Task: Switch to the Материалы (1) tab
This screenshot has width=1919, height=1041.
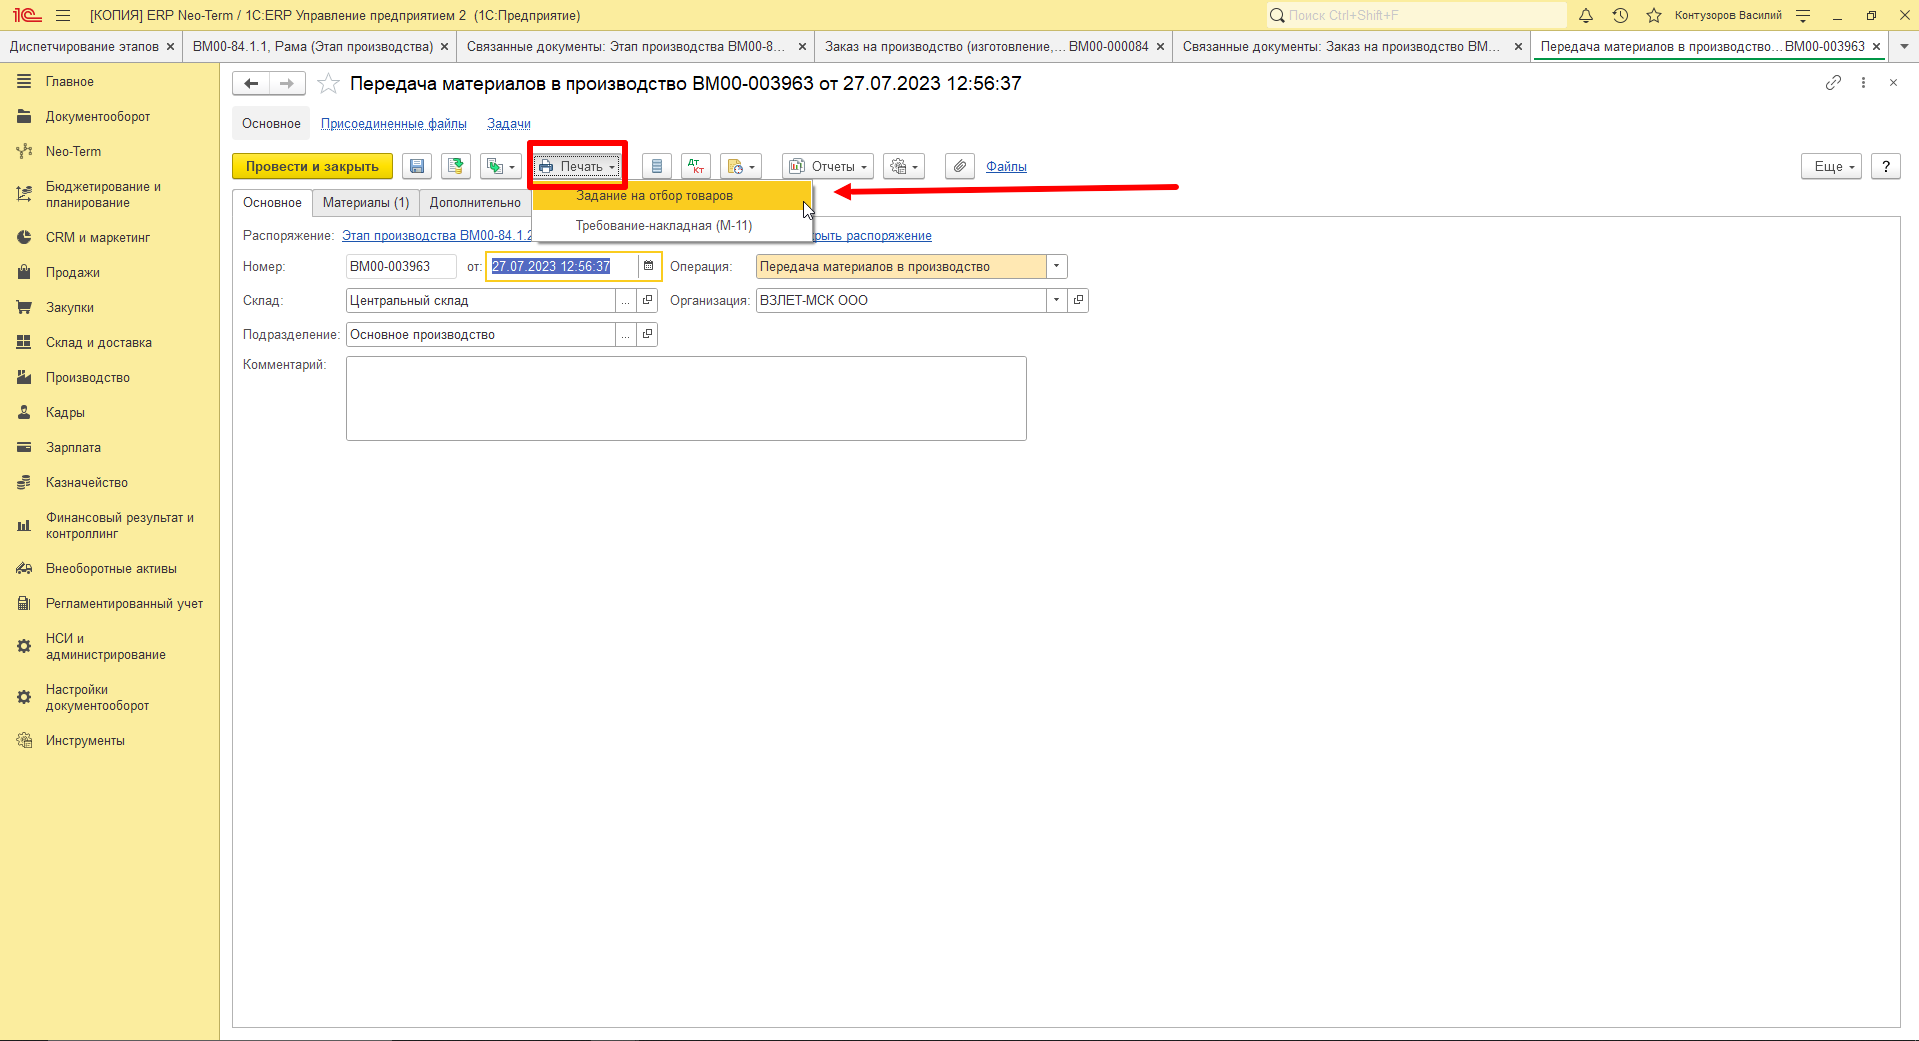Action: pyautogui.click(x=366, y=202)
